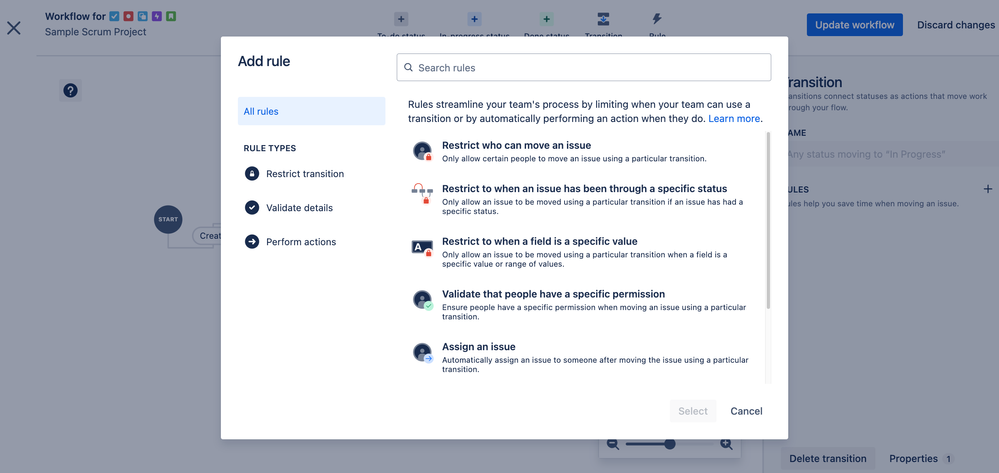The width and height of the screenshot is (999, 473).
Task: Add a To-do status from the toolbar
Action: (x=401, y=19)
